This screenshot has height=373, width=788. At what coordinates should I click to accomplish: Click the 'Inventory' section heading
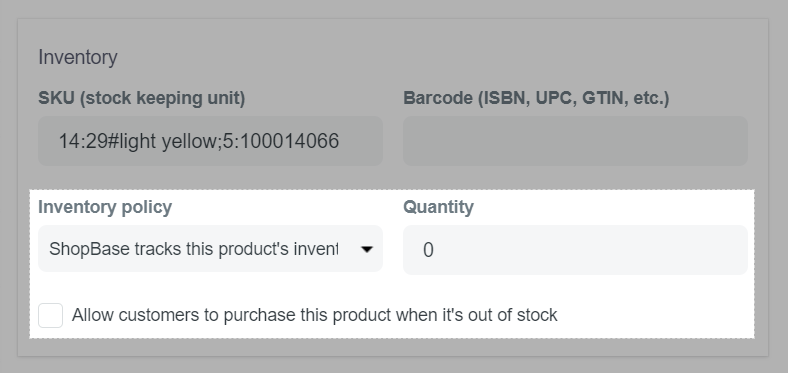78,57
